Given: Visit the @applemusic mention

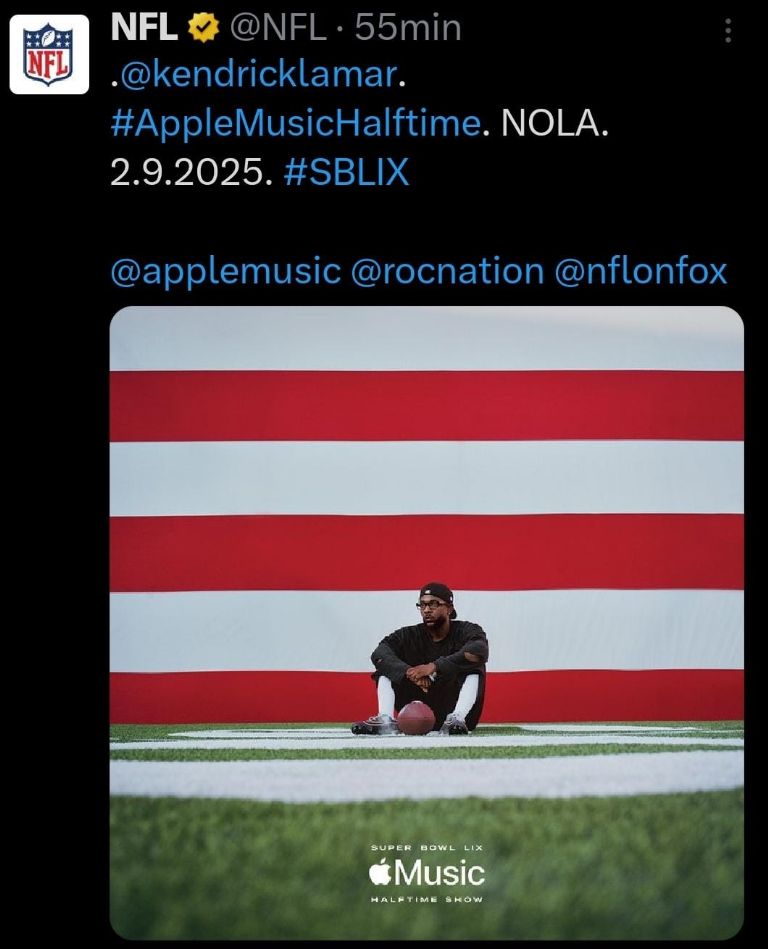Looking at the screenshot, I should pyautogui.click(x=226, y=271).
